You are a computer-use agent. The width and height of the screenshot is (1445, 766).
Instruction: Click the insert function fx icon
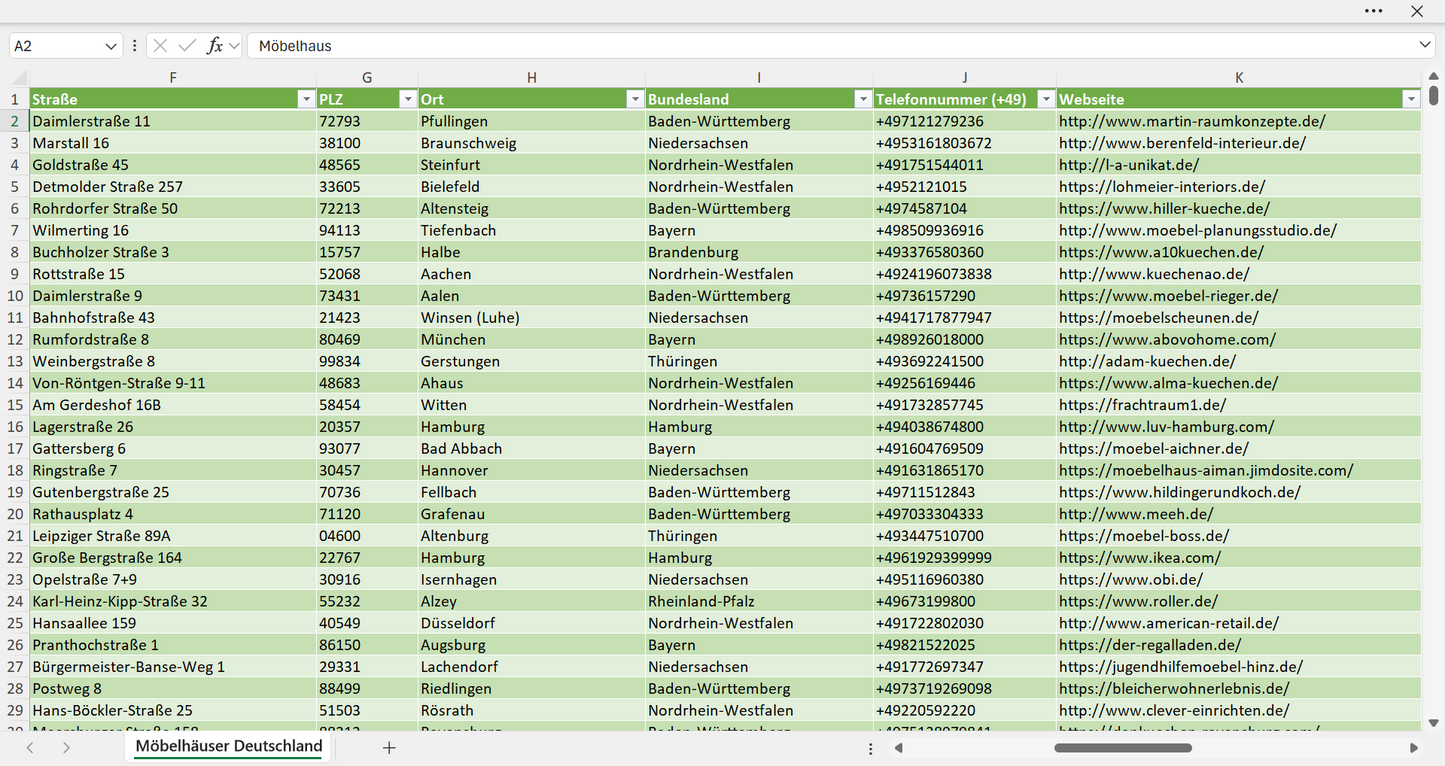[215, 46]
